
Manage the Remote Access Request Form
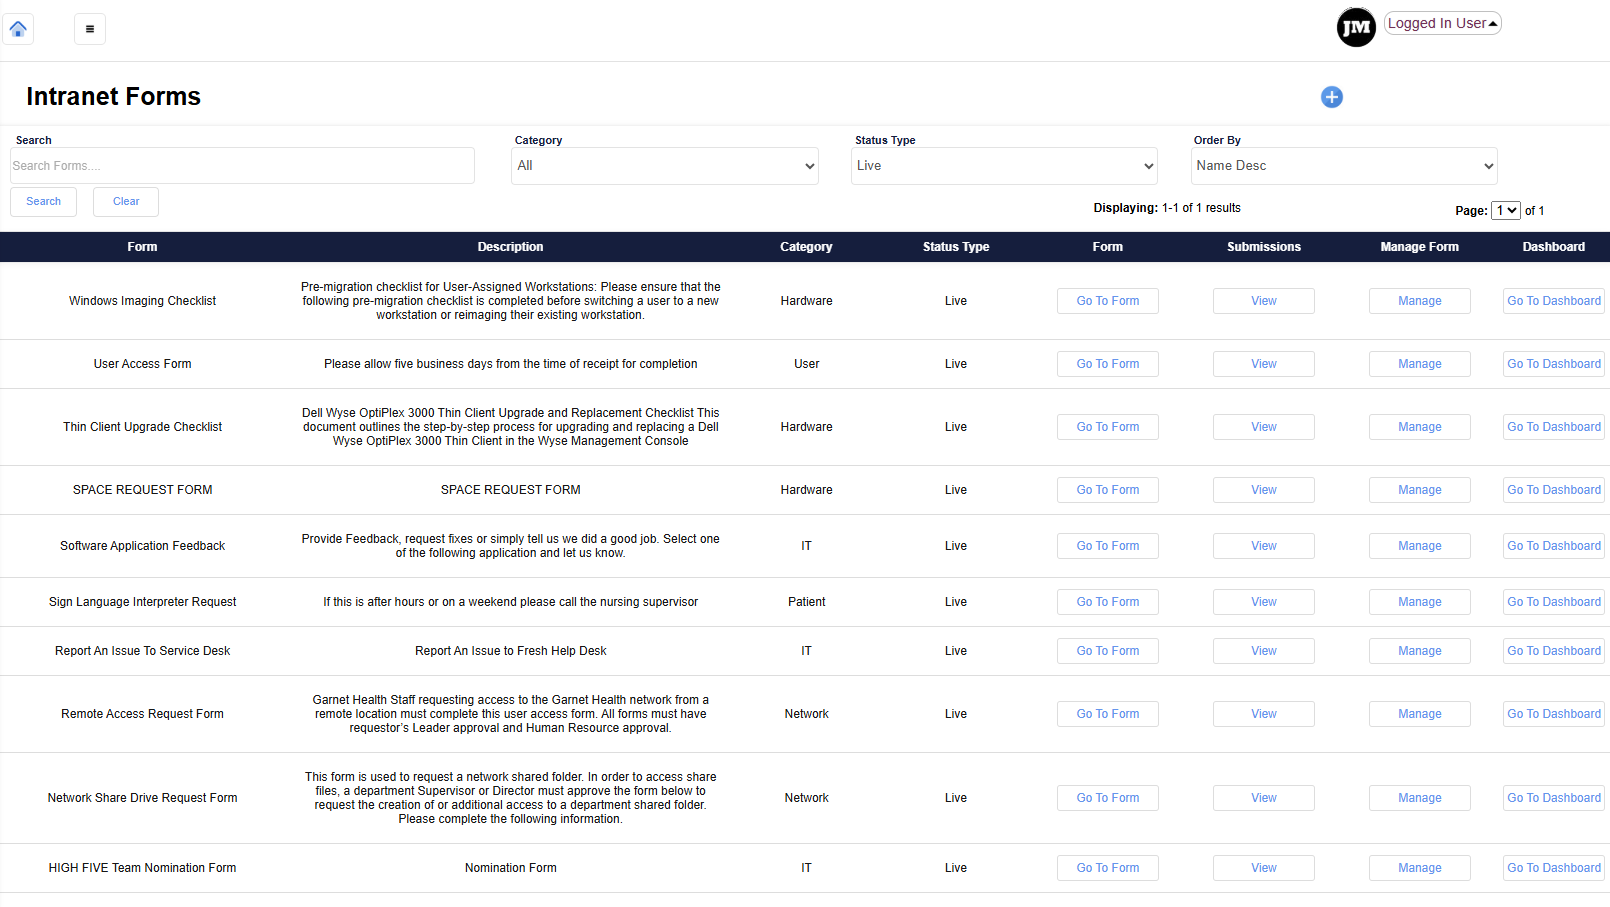(1420, 714)
